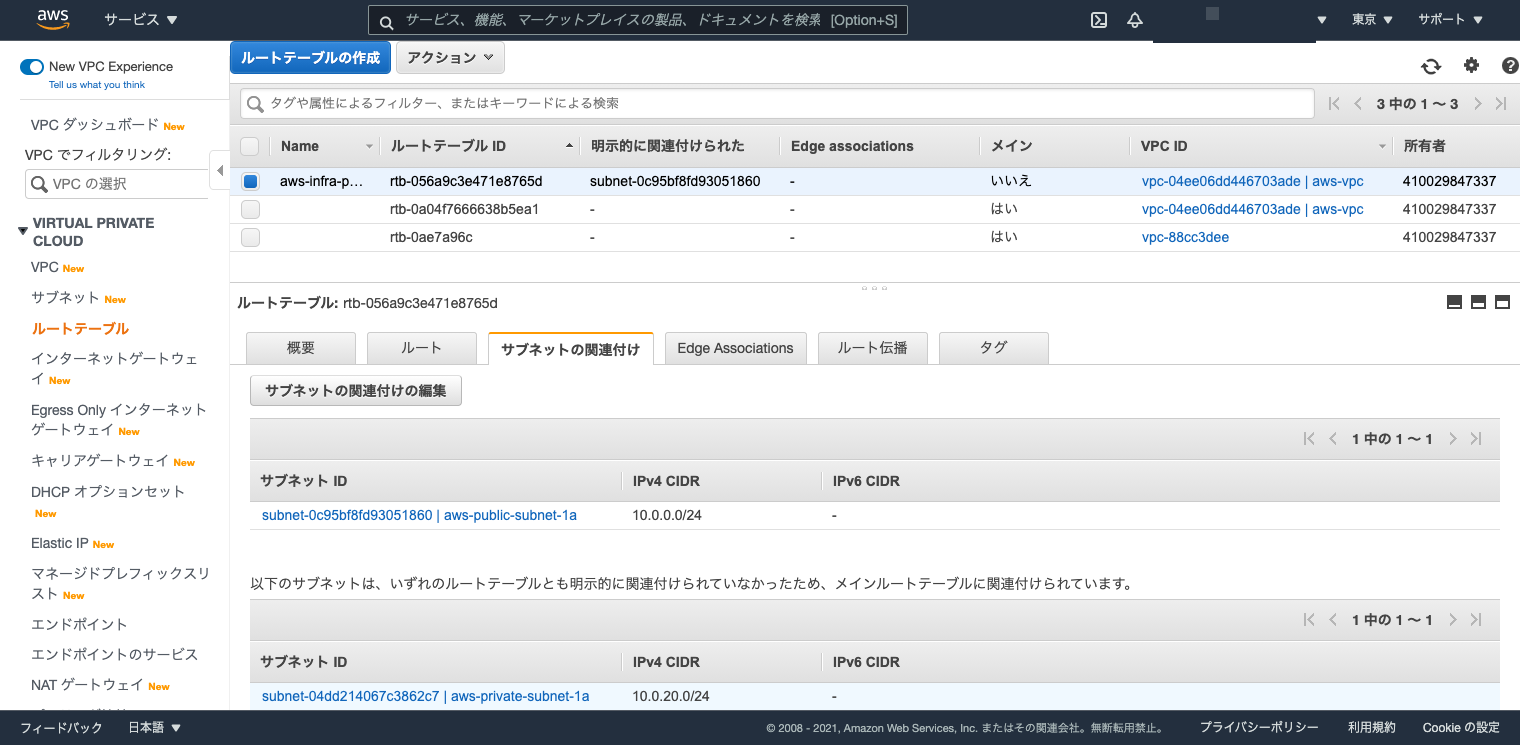Click the VPC の選択 filter field
Viewport: 1520px width, 745px height.
click(116, 184)
